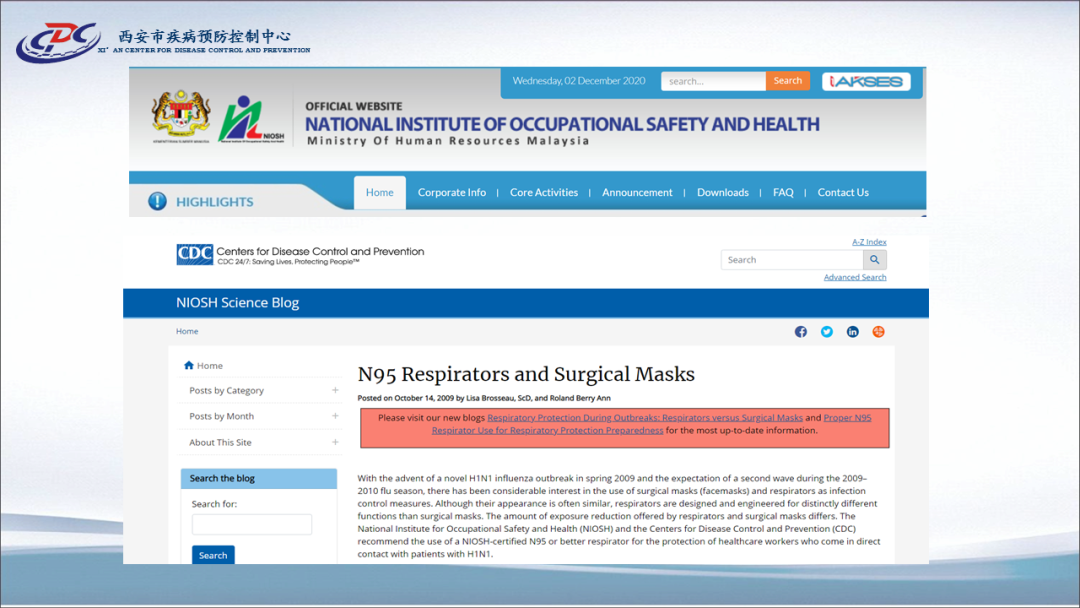The image size is (1080, 608).
Task: Open the Downloads menu
Action: pyautogui.click(x=723, y=193)
